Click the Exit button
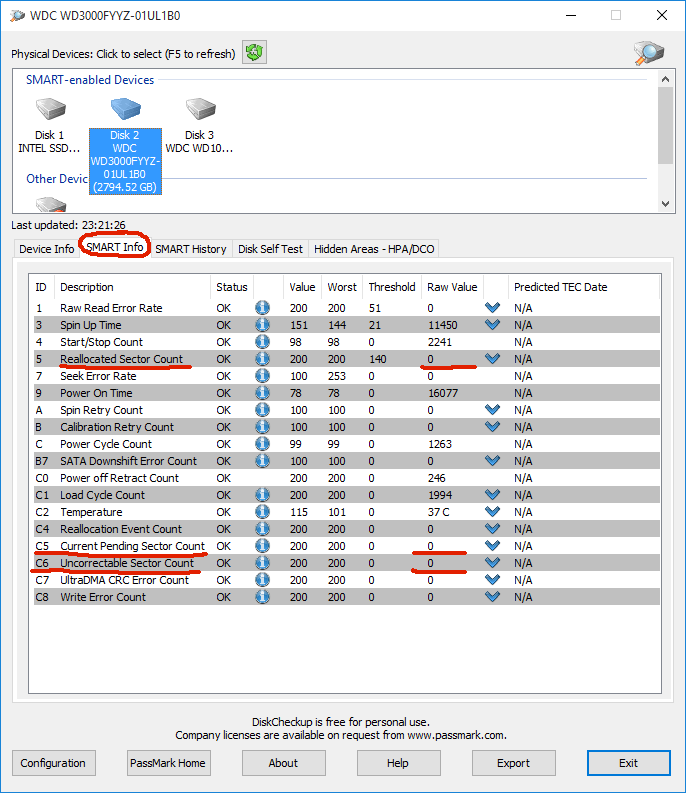Screen dimensions: 686x793 click(x=628, y=763)
